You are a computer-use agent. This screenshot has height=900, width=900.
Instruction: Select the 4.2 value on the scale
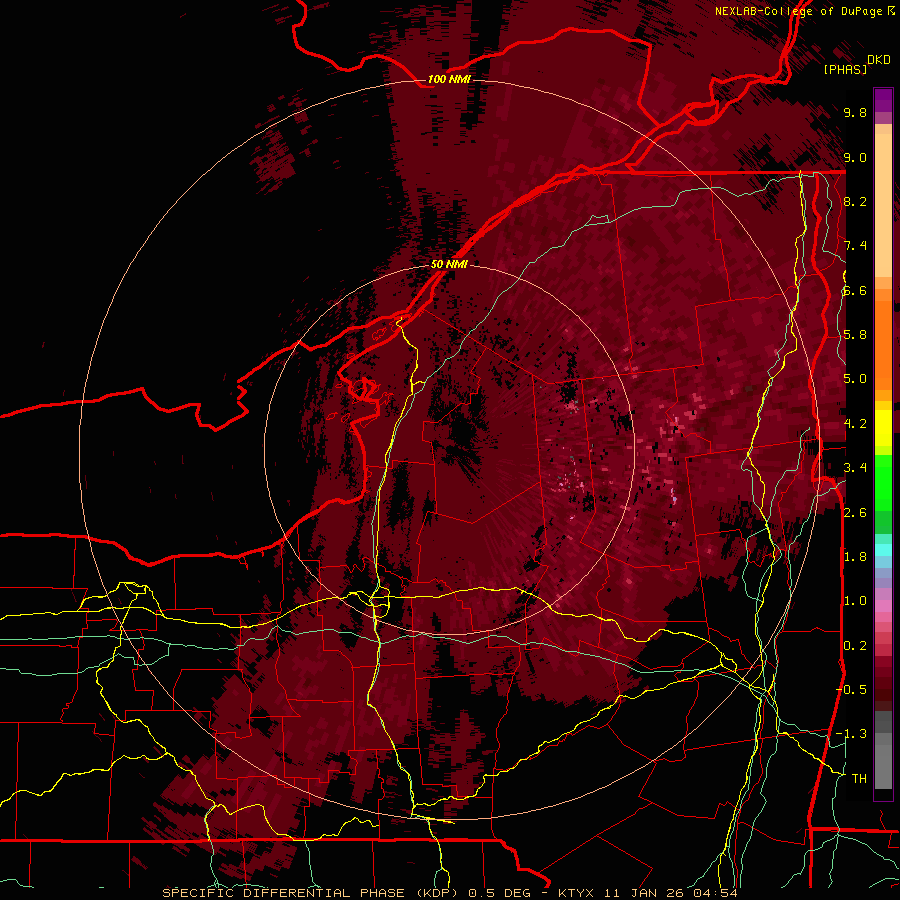855,424
